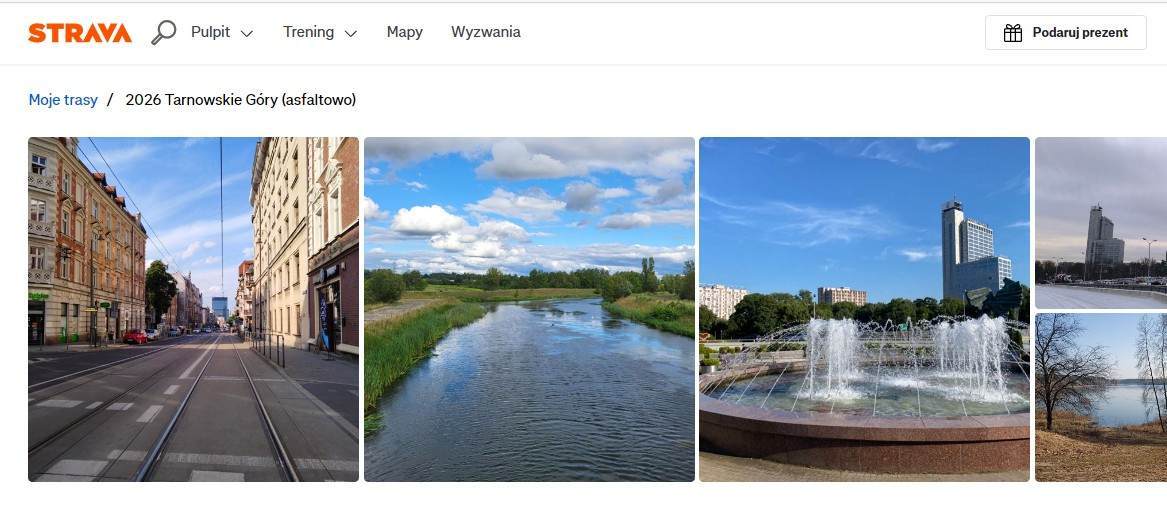Click the tall tower in the fountain photo
Screen dimensions: 1167x507
955,250
